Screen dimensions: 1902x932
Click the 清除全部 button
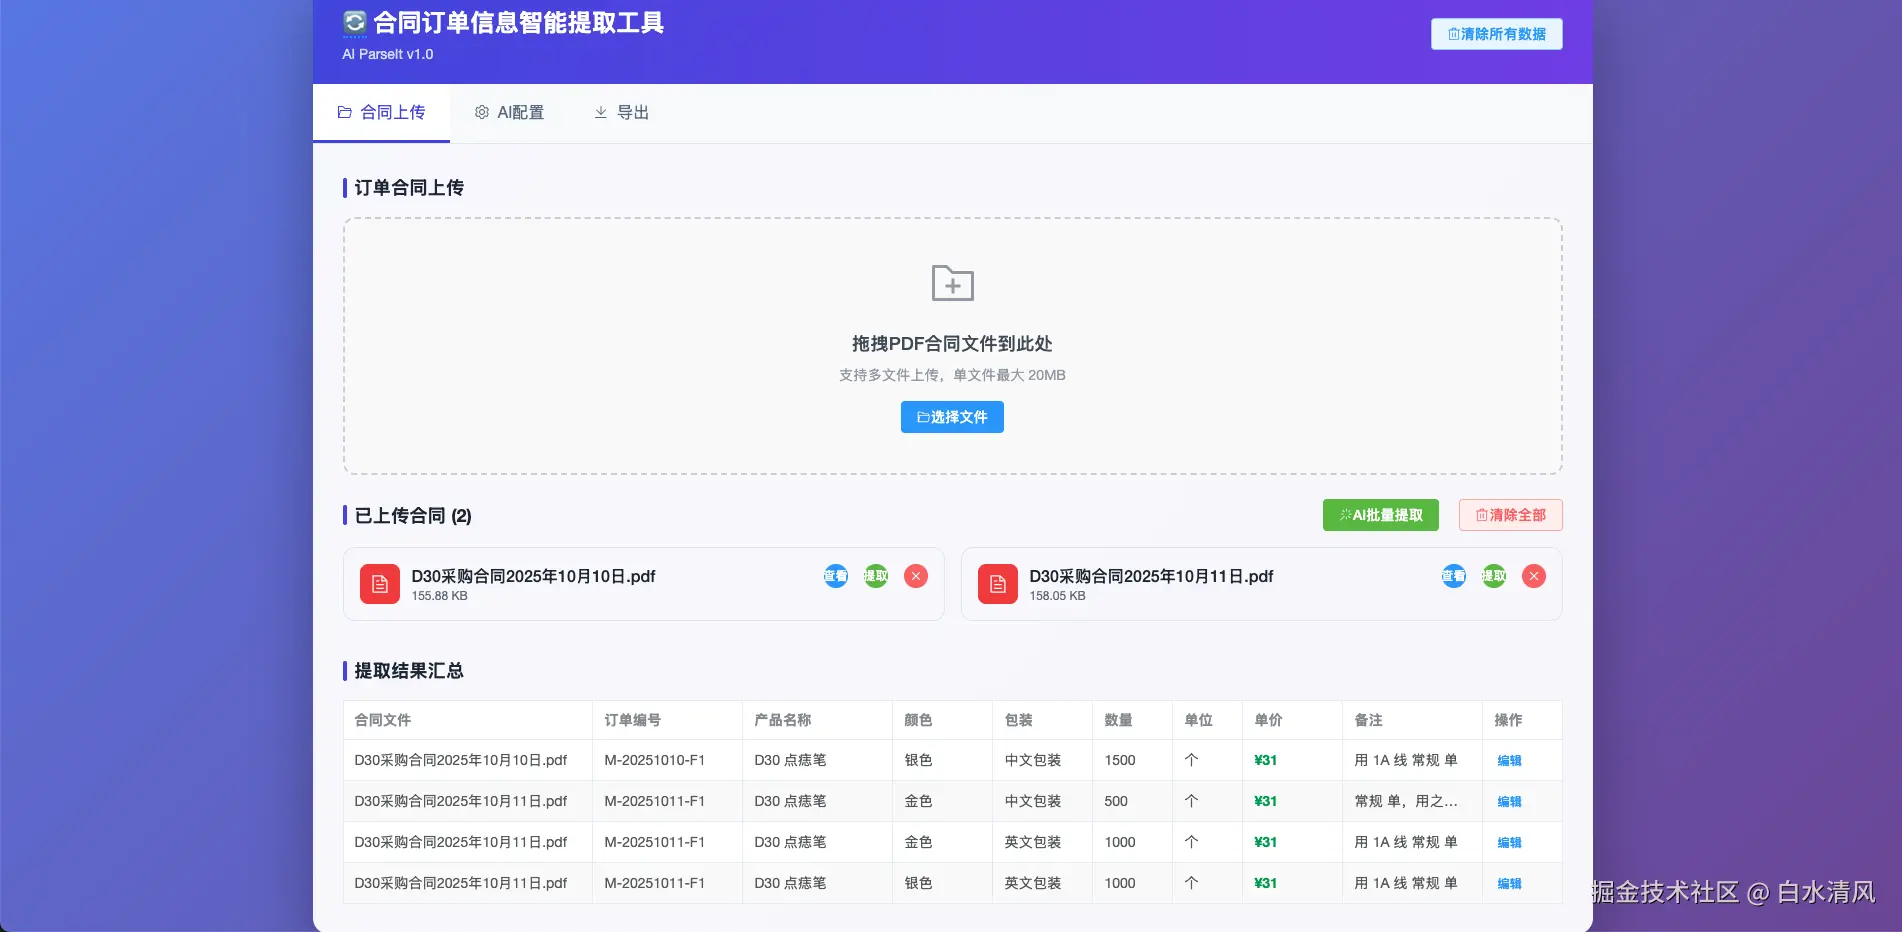(x=1511, y=515)
